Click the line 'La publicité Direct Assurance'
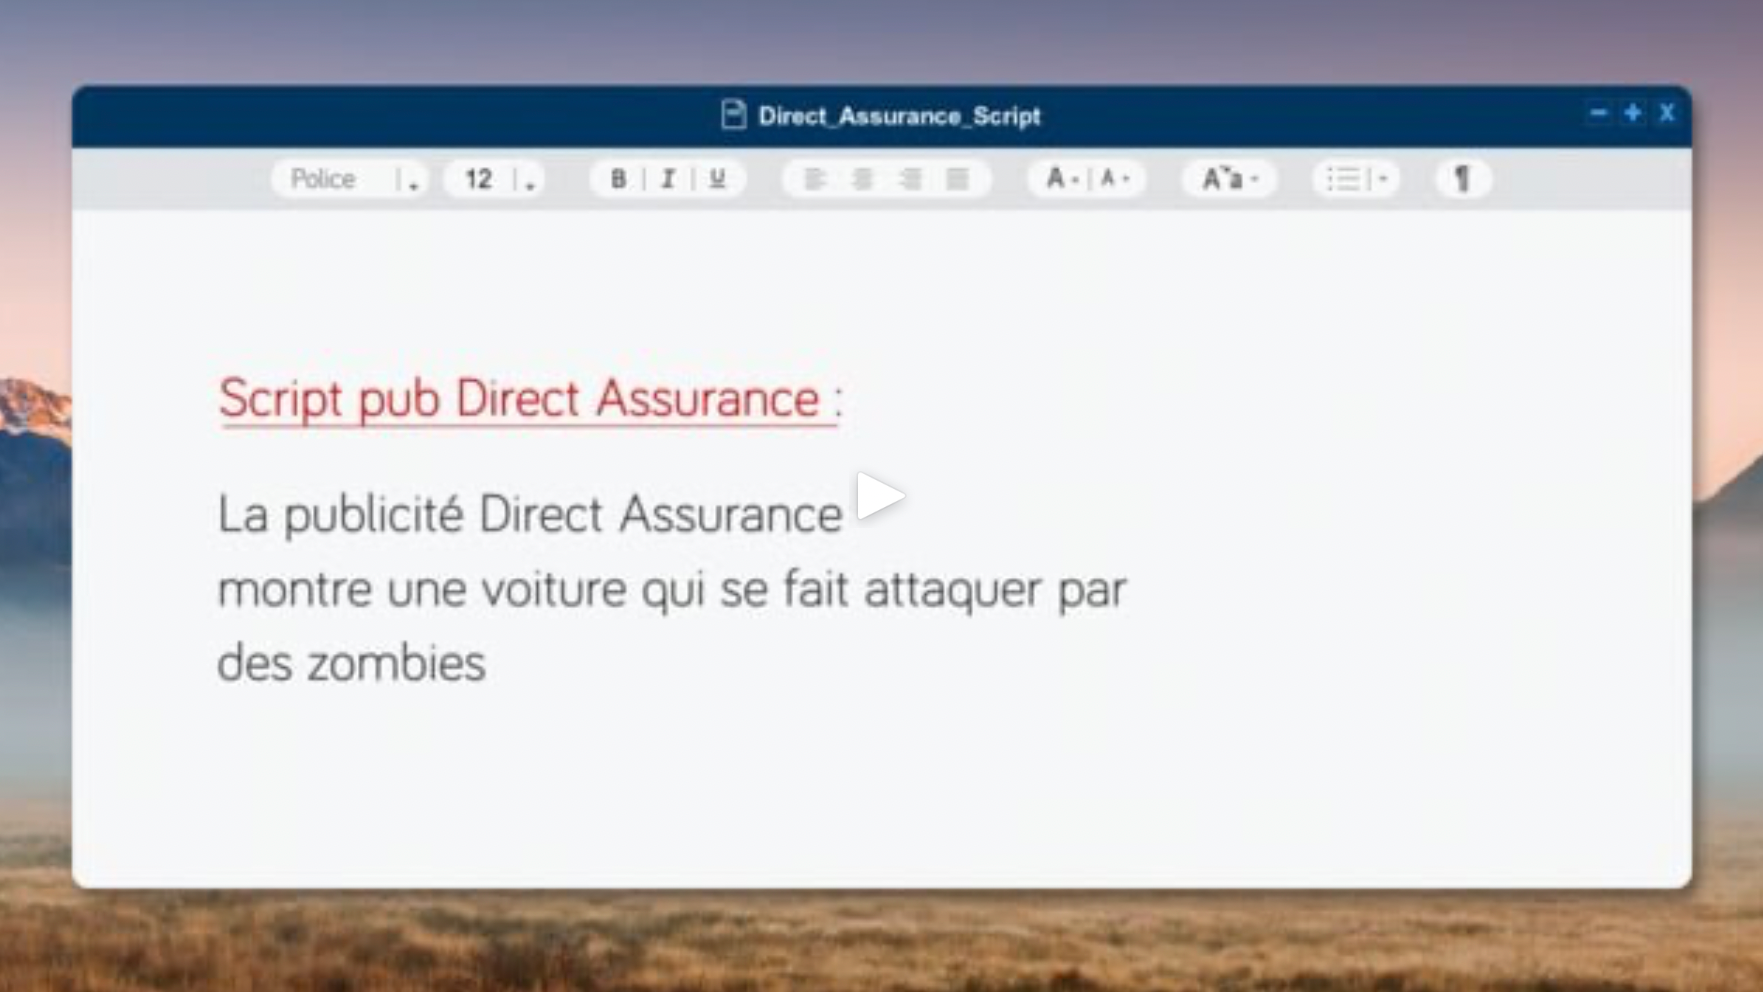Viewport: 1763px width, 992px height. click(530, 514)
